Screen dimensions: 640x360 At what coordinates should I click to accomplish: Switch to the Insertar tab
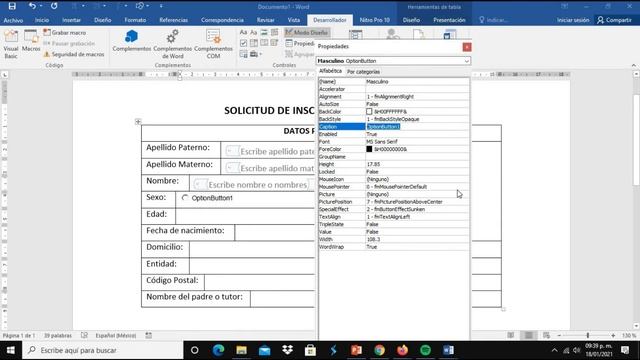(x=71, y=20)
